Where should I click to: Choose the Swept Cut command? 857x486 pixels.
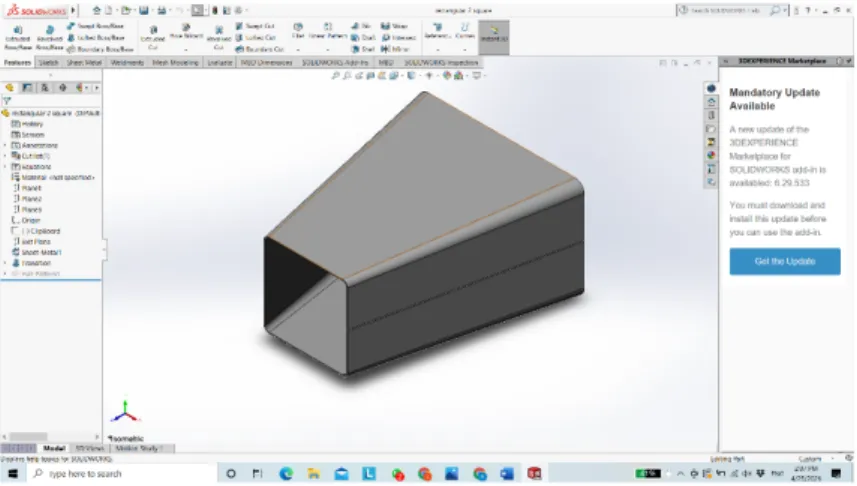pos(255,26)
